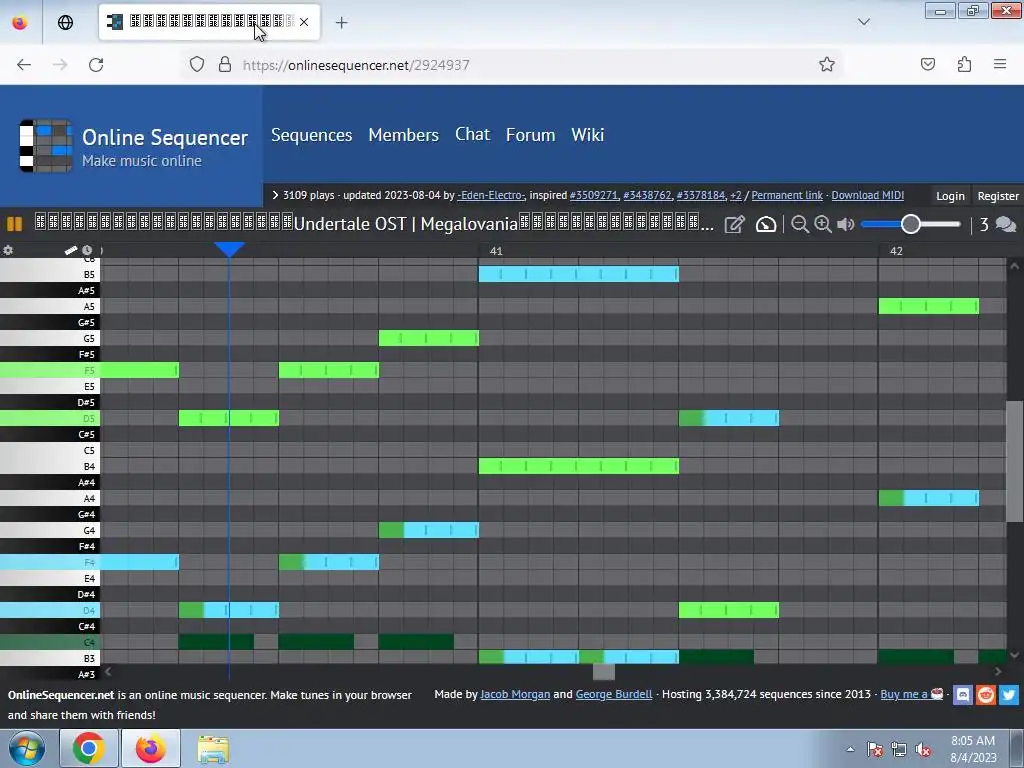Viewport: 1024px width, 768px height.
Task: Click measure 42 on the timeline
Action: (896, 251)
